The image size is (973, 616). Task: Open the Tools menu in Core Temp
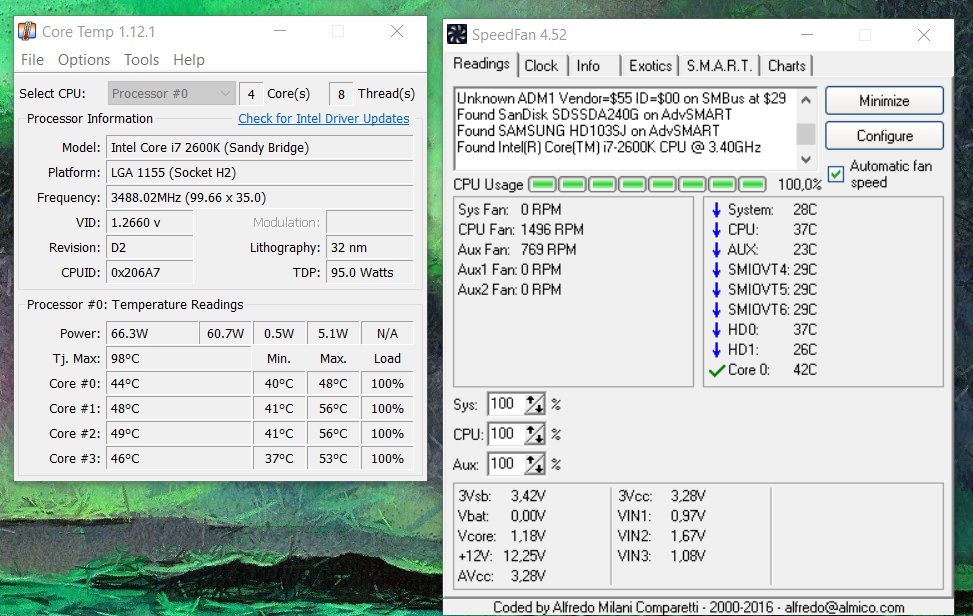[141, 60]
